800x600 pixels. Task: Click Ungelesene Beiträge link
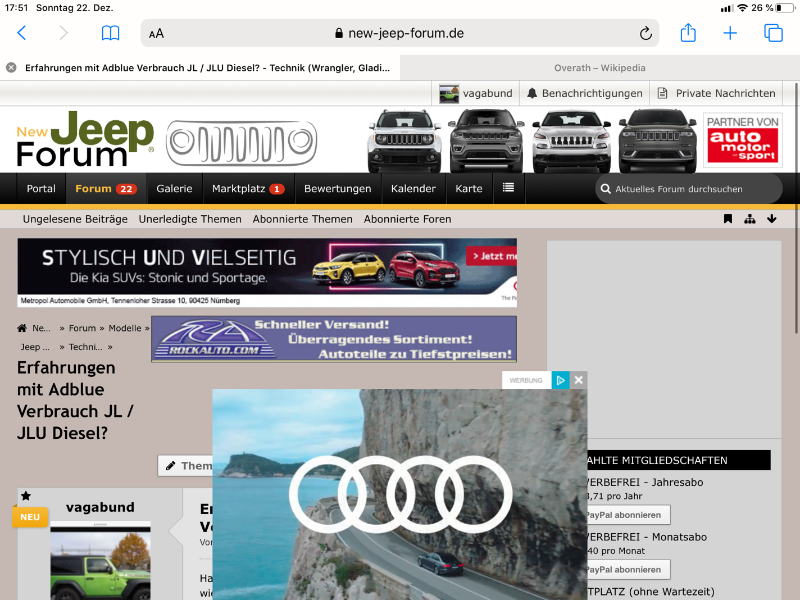pyautogui.click(x=75, y=219)
